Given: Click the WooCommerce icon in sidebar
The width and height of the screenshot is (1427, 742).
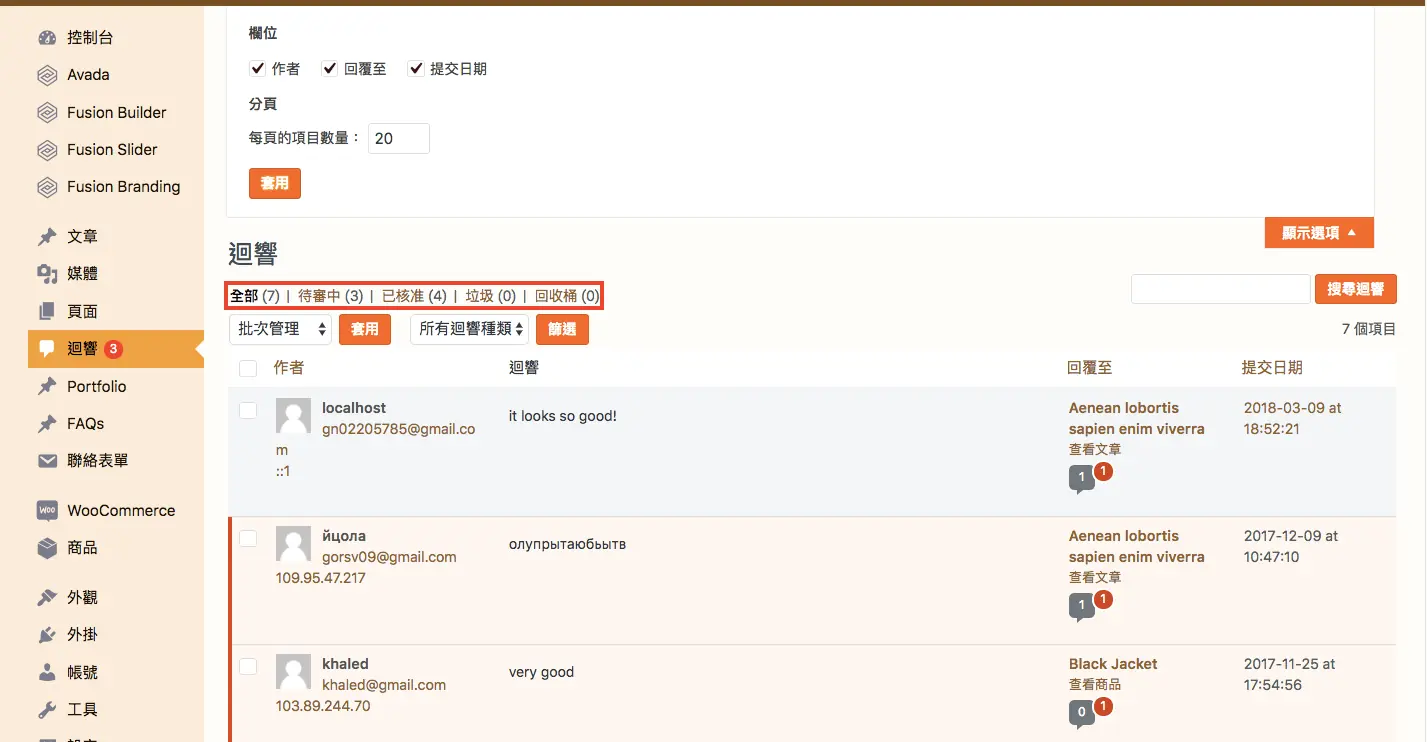Looking at the screenshot, I should coord(47,511).
